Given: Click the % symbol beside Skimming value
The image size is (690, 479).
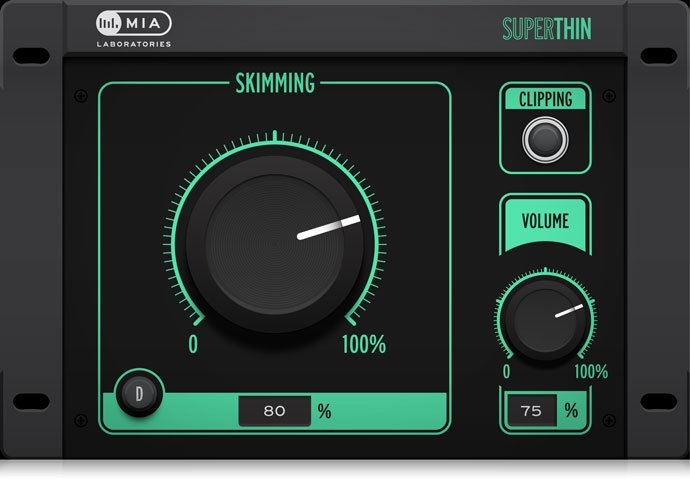Looking at the screenshot, I should [324, 410].
